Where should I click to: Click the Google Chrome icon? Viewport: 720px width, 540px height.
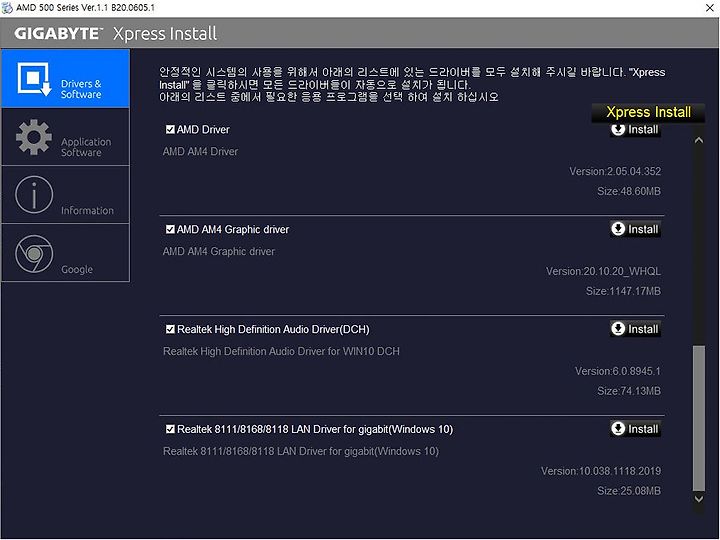tap(34, 253)
